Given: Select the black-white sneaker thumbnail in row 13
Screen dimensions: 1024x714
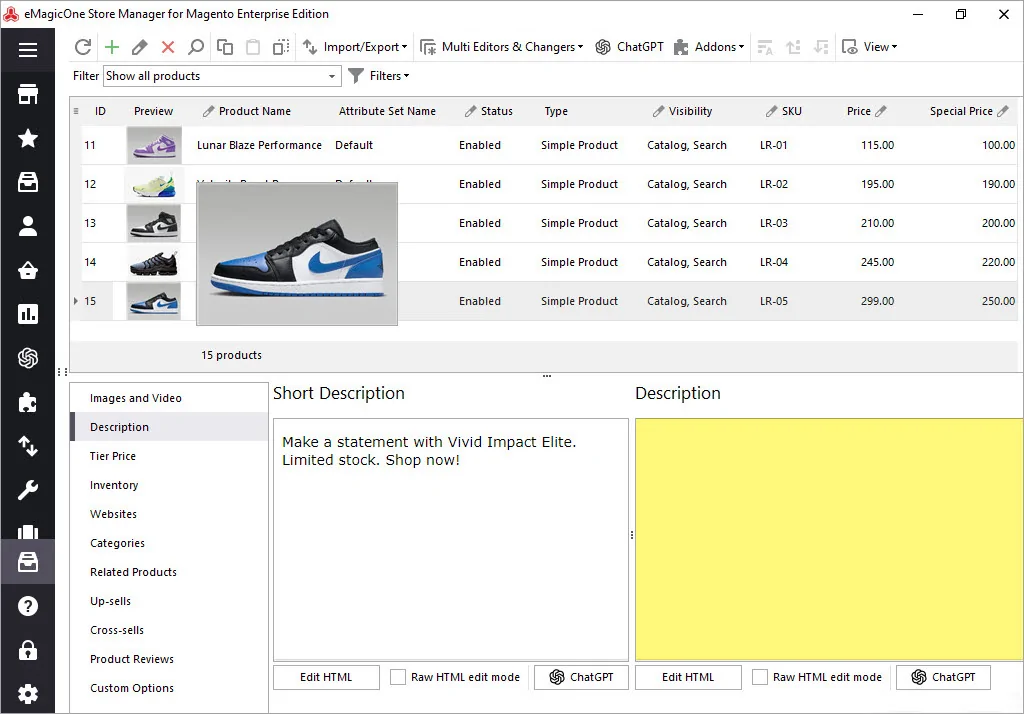Looking at the screenshot, I should (x=153, y=223).
